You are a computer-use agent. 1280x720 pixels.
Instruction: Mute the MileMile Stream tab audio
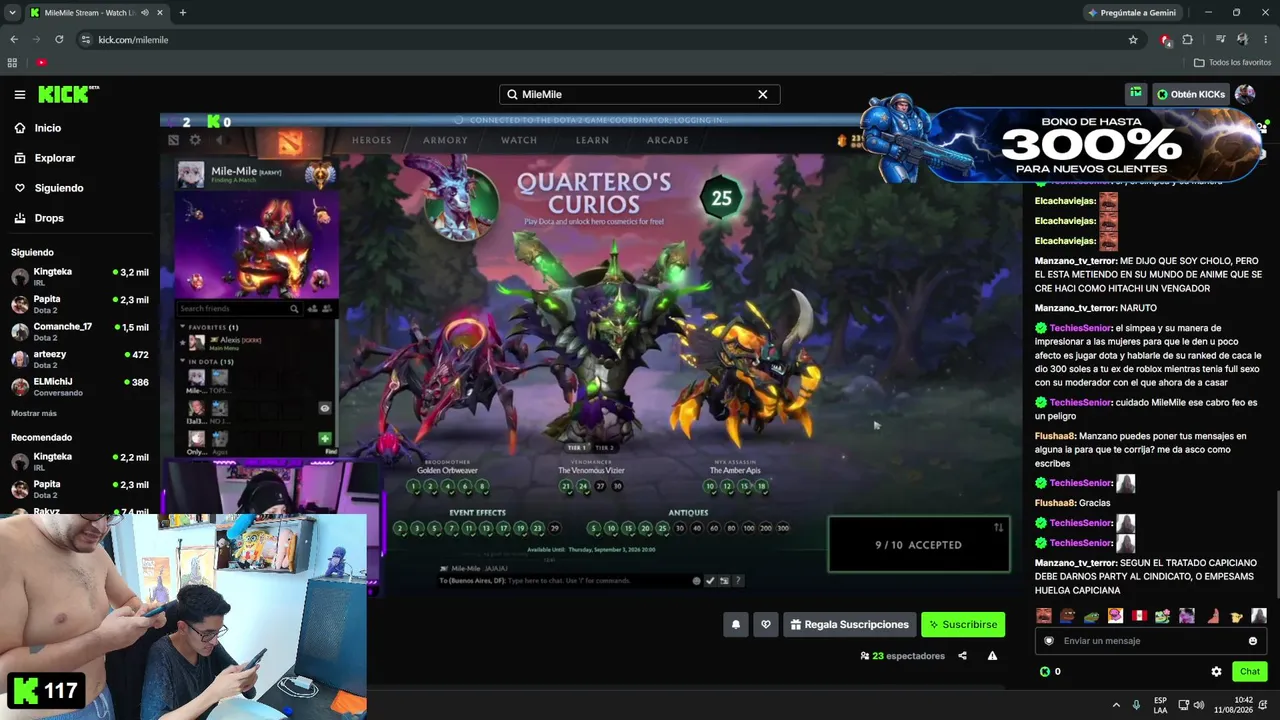tap(145, 13)
